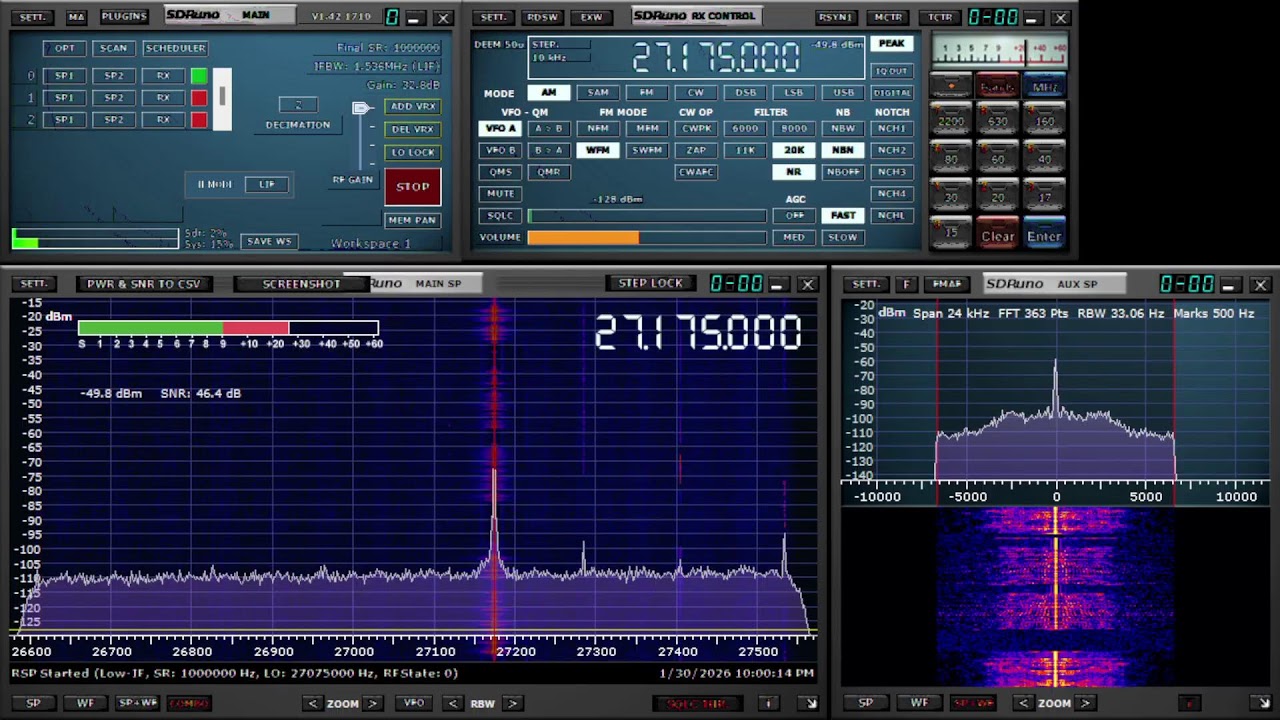Switch mode to USB

pyautogui.click(x=844, y=93)
